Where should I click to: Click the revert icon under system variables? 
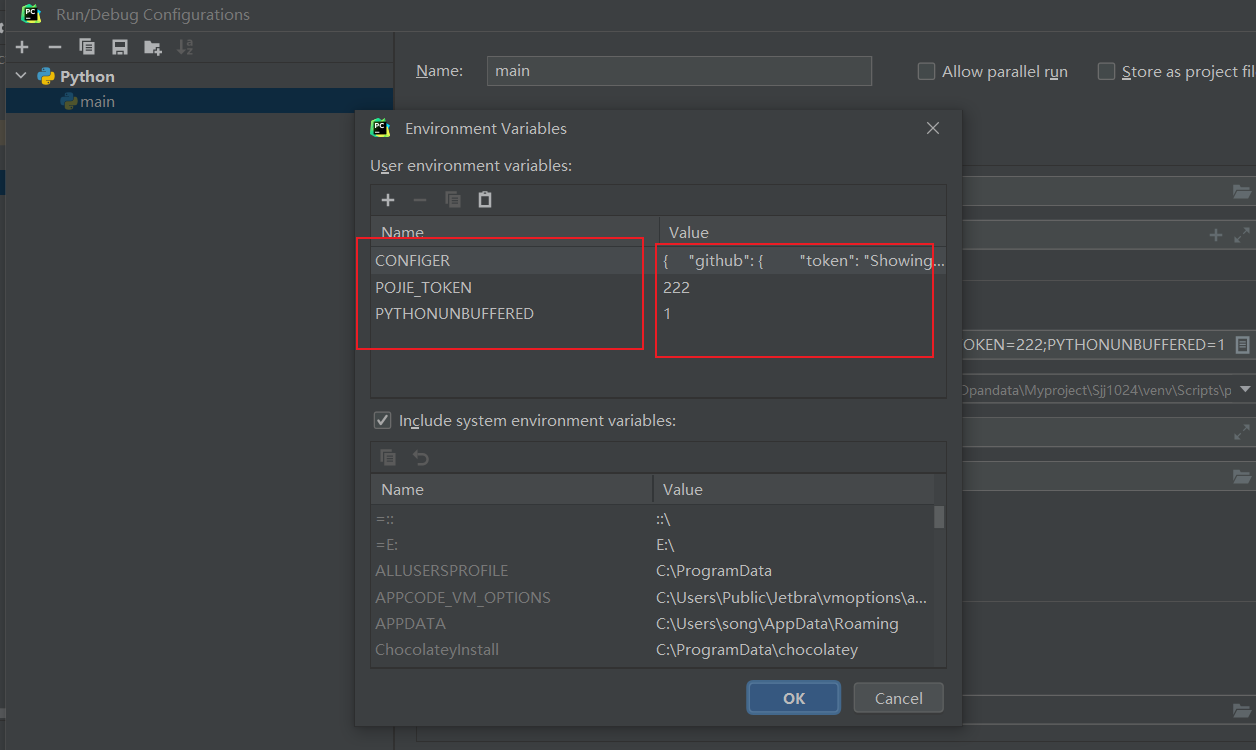tap(420, 457)
